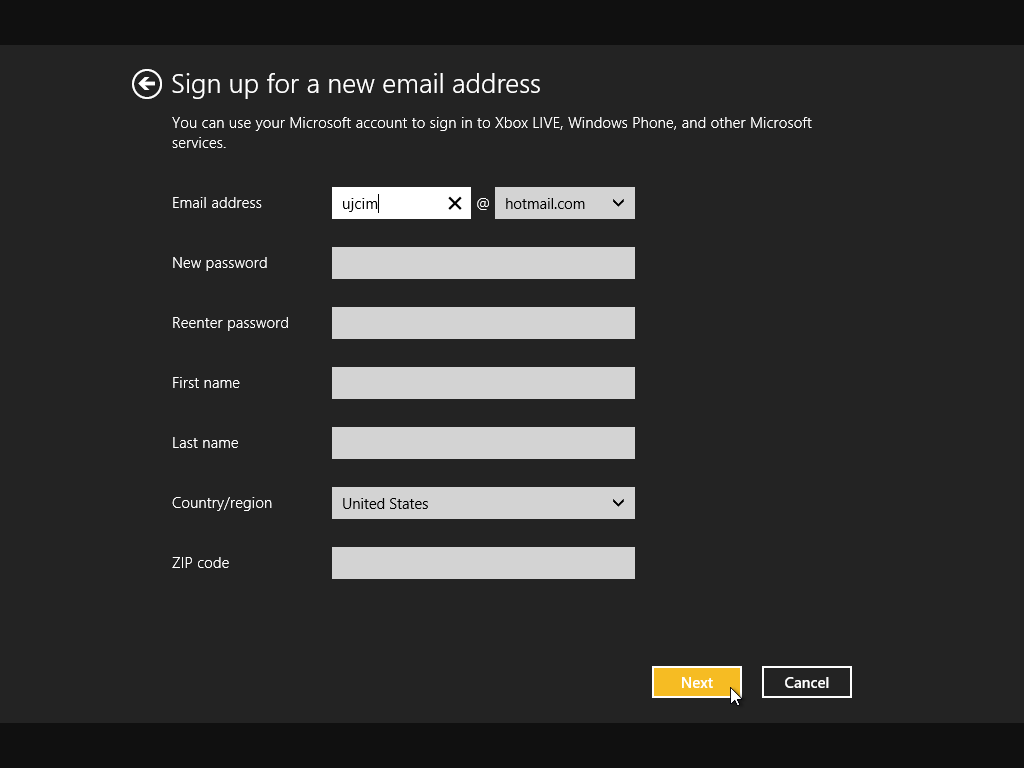Expand the Country/region United States dropdown
Screen dimensions: 1024x768
point(483,503)
